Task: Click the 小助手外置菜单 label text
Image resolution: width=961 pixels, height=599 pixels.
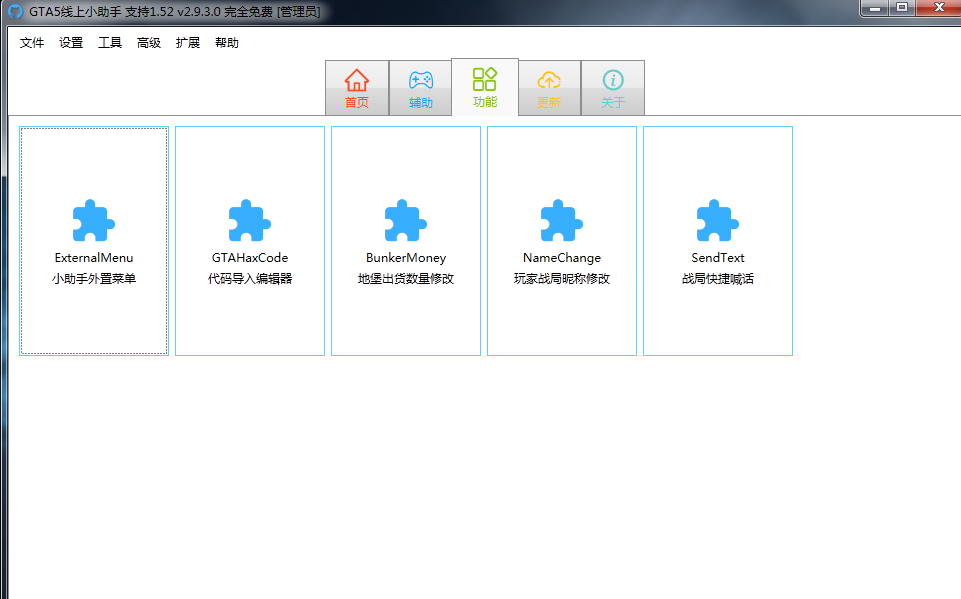Action: pos(94,279)
